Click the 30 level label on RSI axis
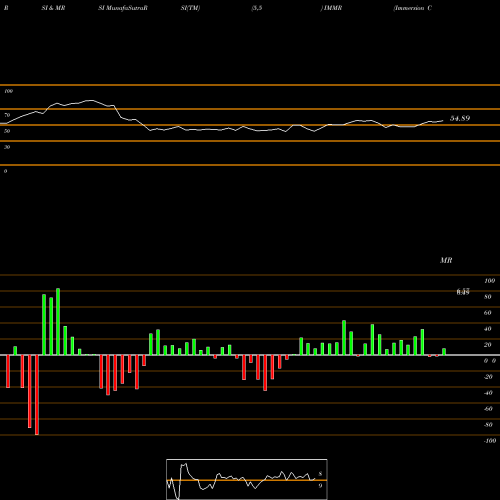This screenshot has height=500, width=500. click(x=7, y=147)
